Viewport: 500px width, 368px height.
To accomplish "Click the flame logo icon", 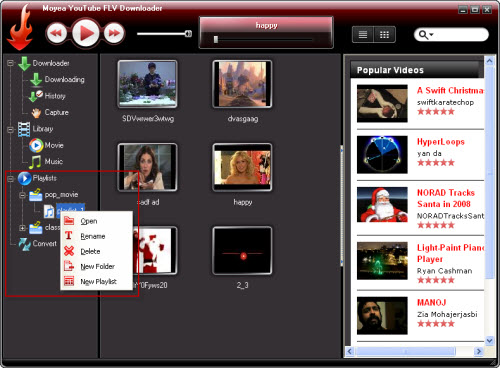I will 21,28.
